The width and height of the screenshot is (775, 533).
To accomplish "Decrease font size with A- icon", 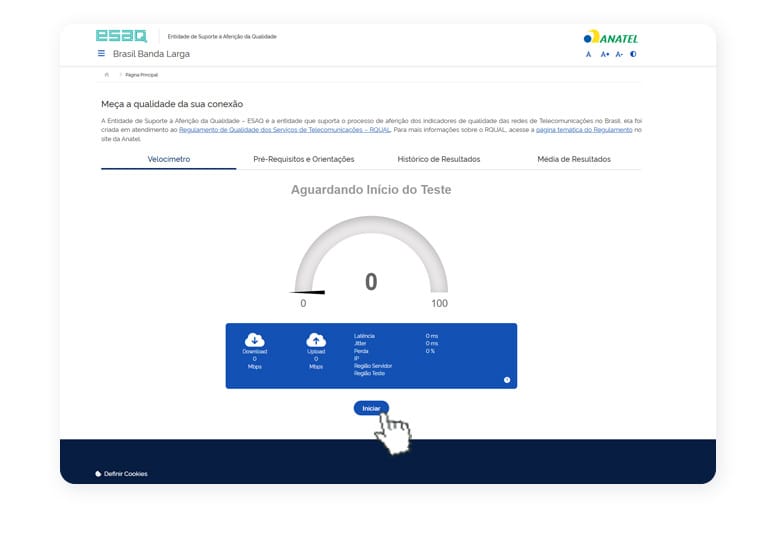I will (x=619, y=54).
